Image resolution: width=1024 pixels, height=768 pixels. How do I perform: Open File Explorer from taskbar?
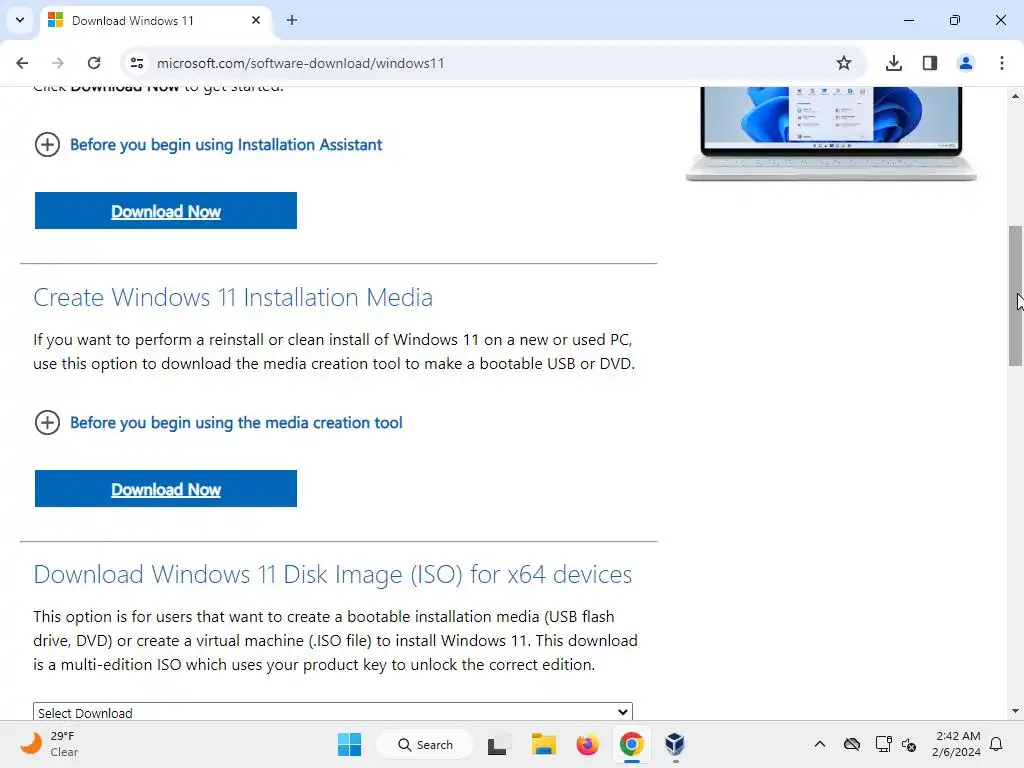click(543, 744)
